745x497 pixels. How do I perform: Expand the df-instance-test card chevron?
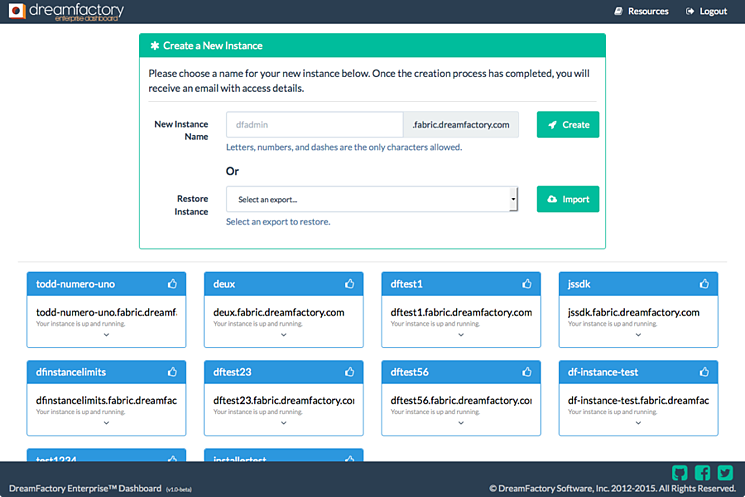(x=638, y=423)
